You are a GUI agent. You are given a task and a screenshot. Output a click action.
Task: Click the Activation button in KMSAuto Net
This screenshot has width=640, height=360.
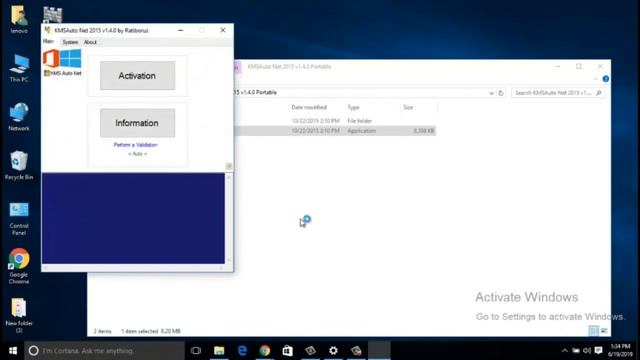click(138, 76)
